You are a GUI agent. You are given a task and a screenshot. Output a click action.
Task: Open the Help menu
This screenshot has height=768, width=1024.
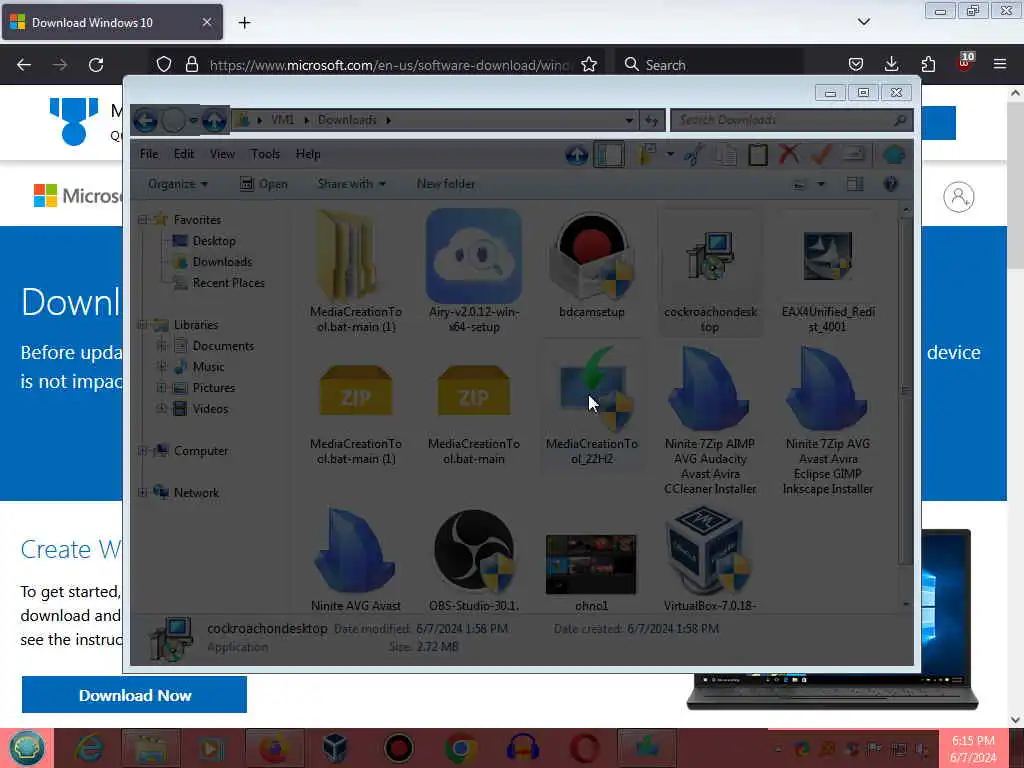308,154
